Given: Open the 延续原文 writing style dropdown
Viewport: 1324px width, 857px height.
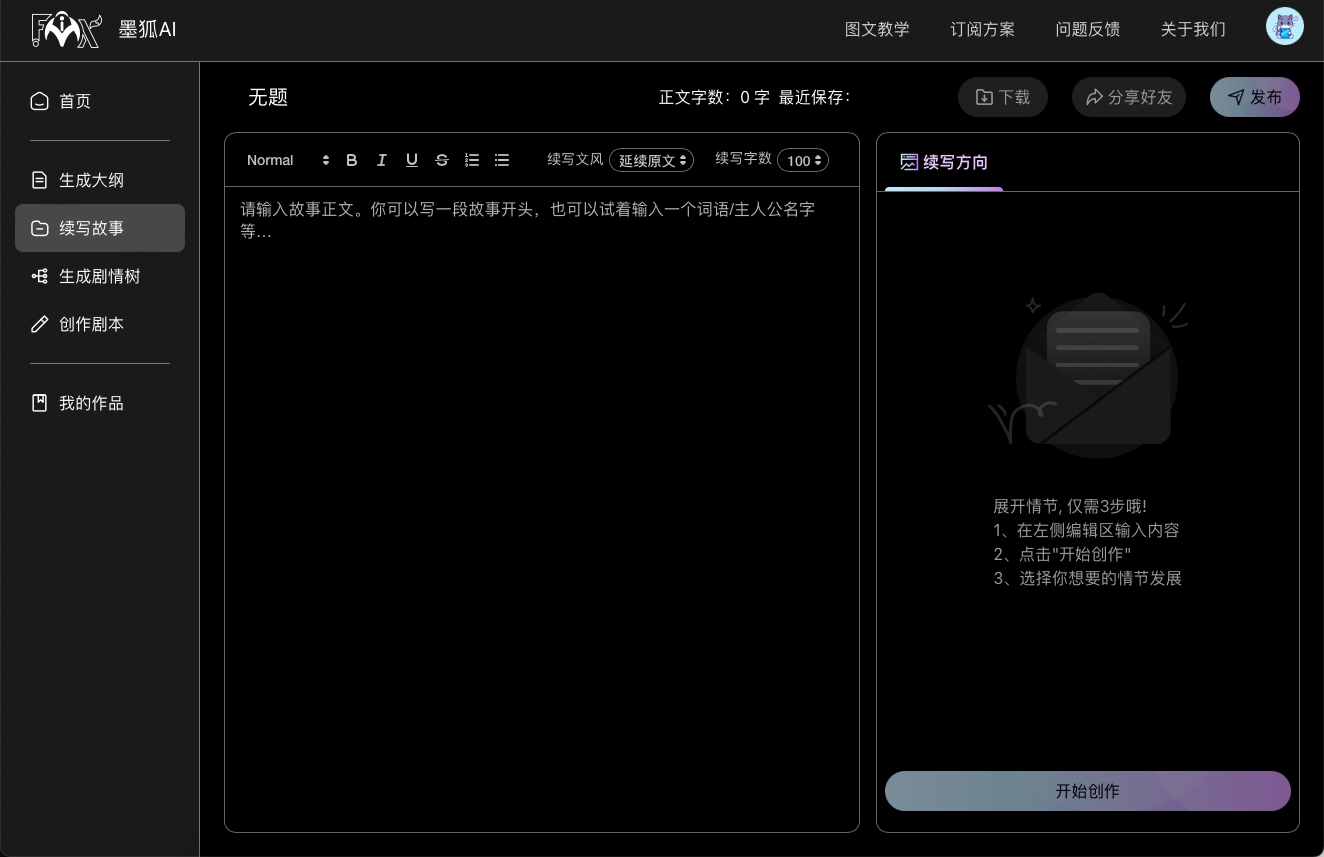Looking at the screenshot, I should click(x=652, y=160).
